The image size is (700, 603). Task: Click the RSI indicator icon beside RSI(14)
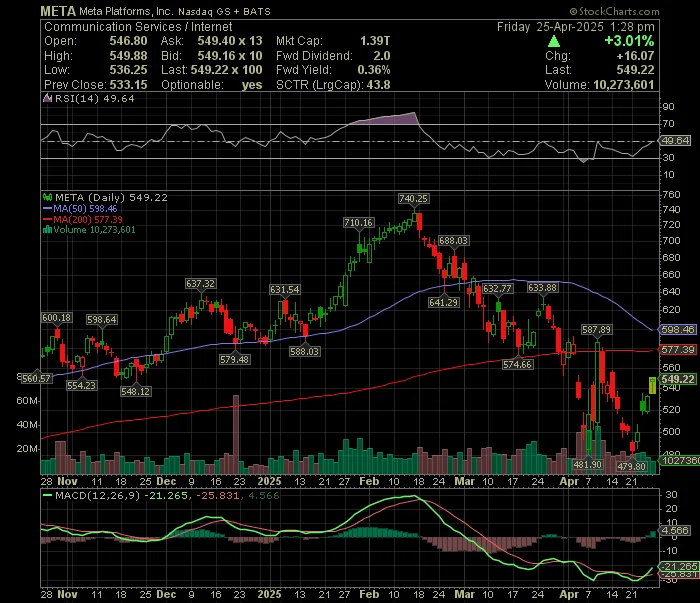click(47, 98)
